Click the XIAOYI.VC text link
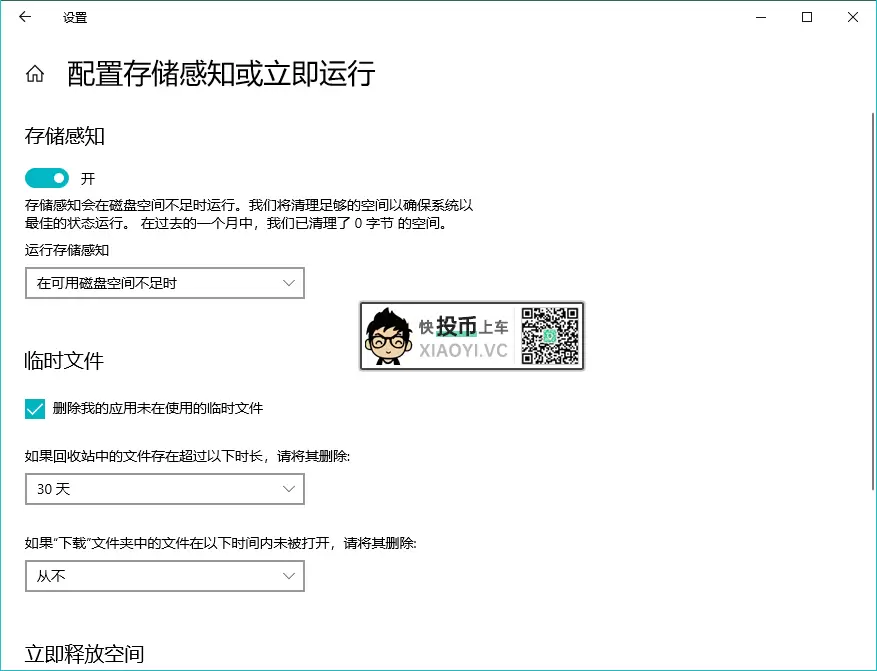 pos(466,352)
